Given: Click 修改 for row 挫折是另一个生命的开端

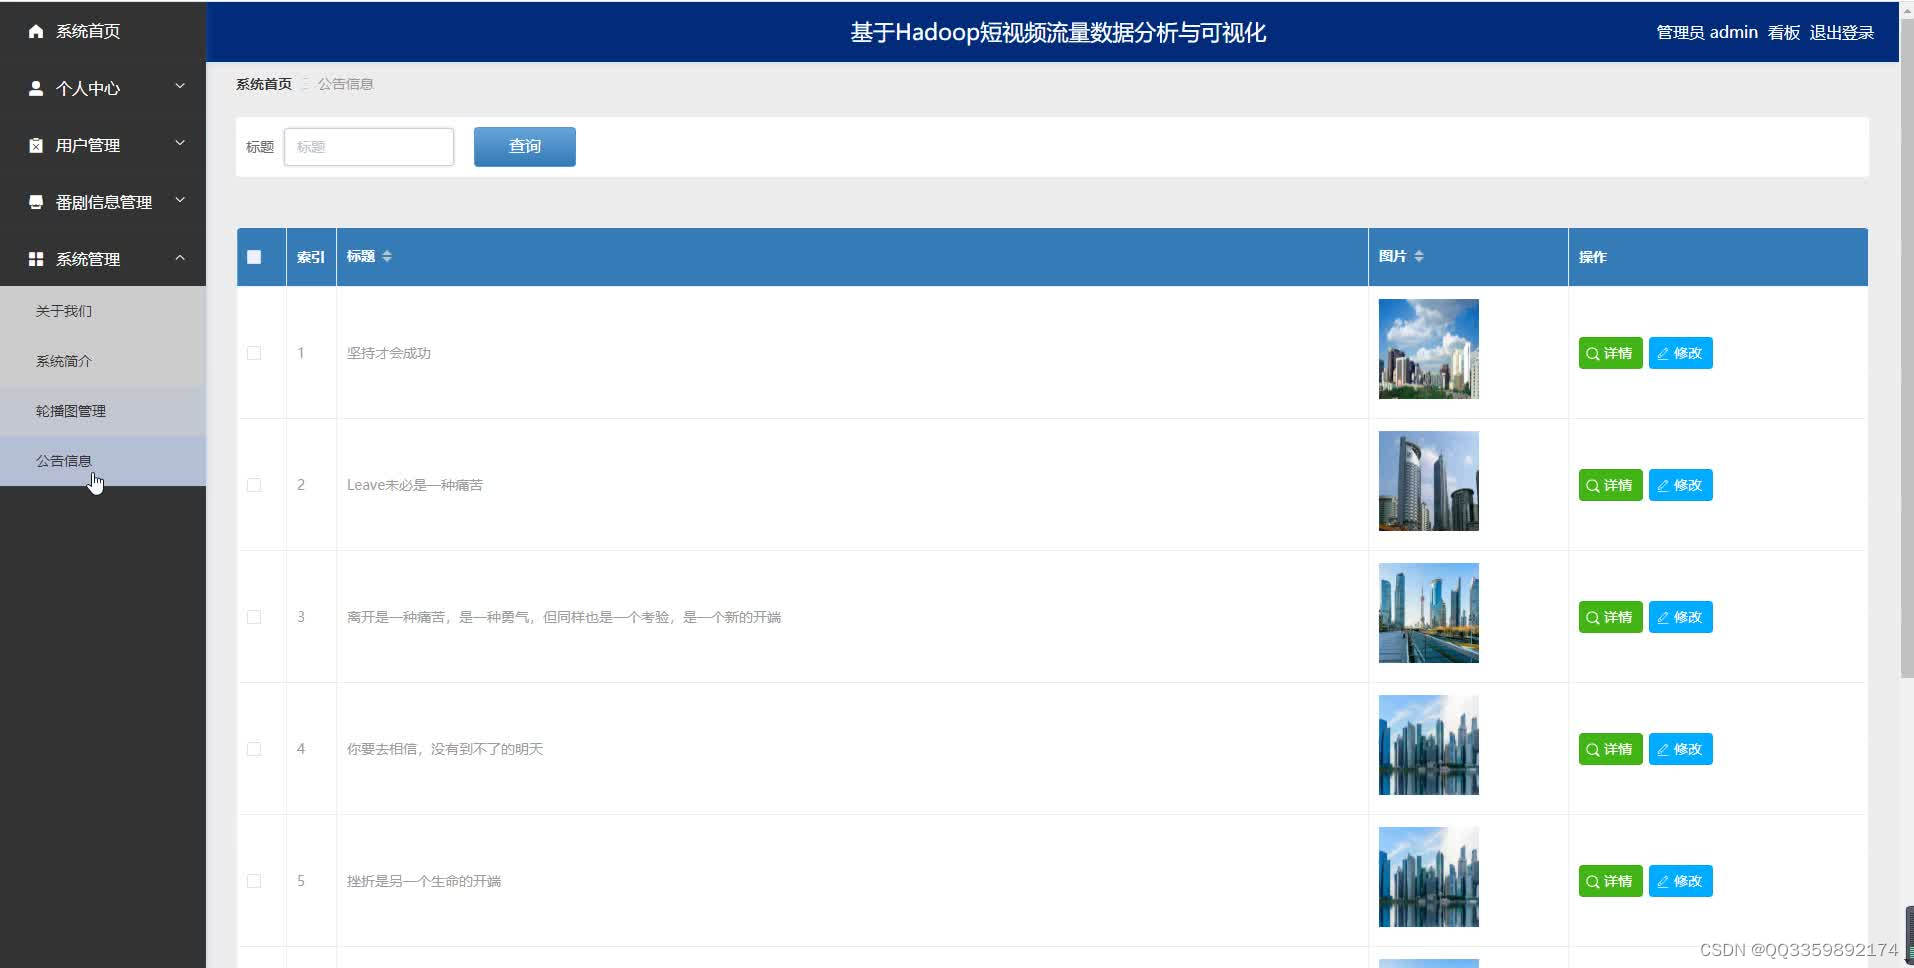Looking at the screenshot, I should 1680,881.
